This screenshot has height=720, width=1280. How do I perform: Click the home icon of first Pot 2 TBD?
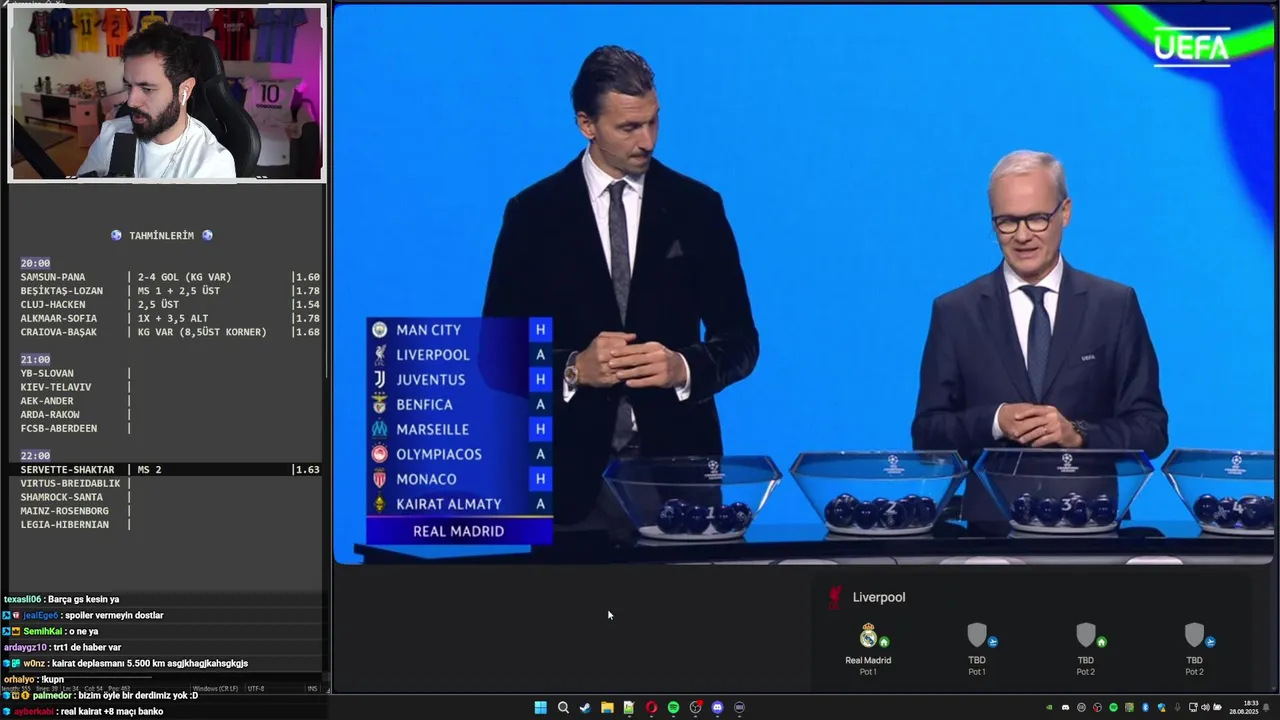[1101, 641]
